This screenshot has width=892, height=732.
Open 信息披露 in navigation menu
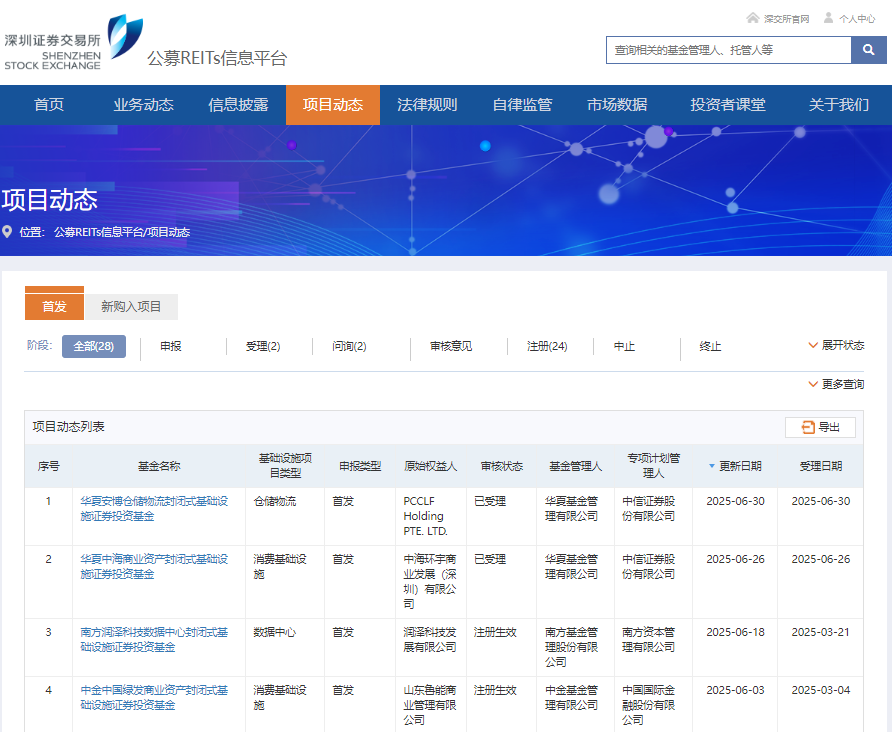(238, 105)
